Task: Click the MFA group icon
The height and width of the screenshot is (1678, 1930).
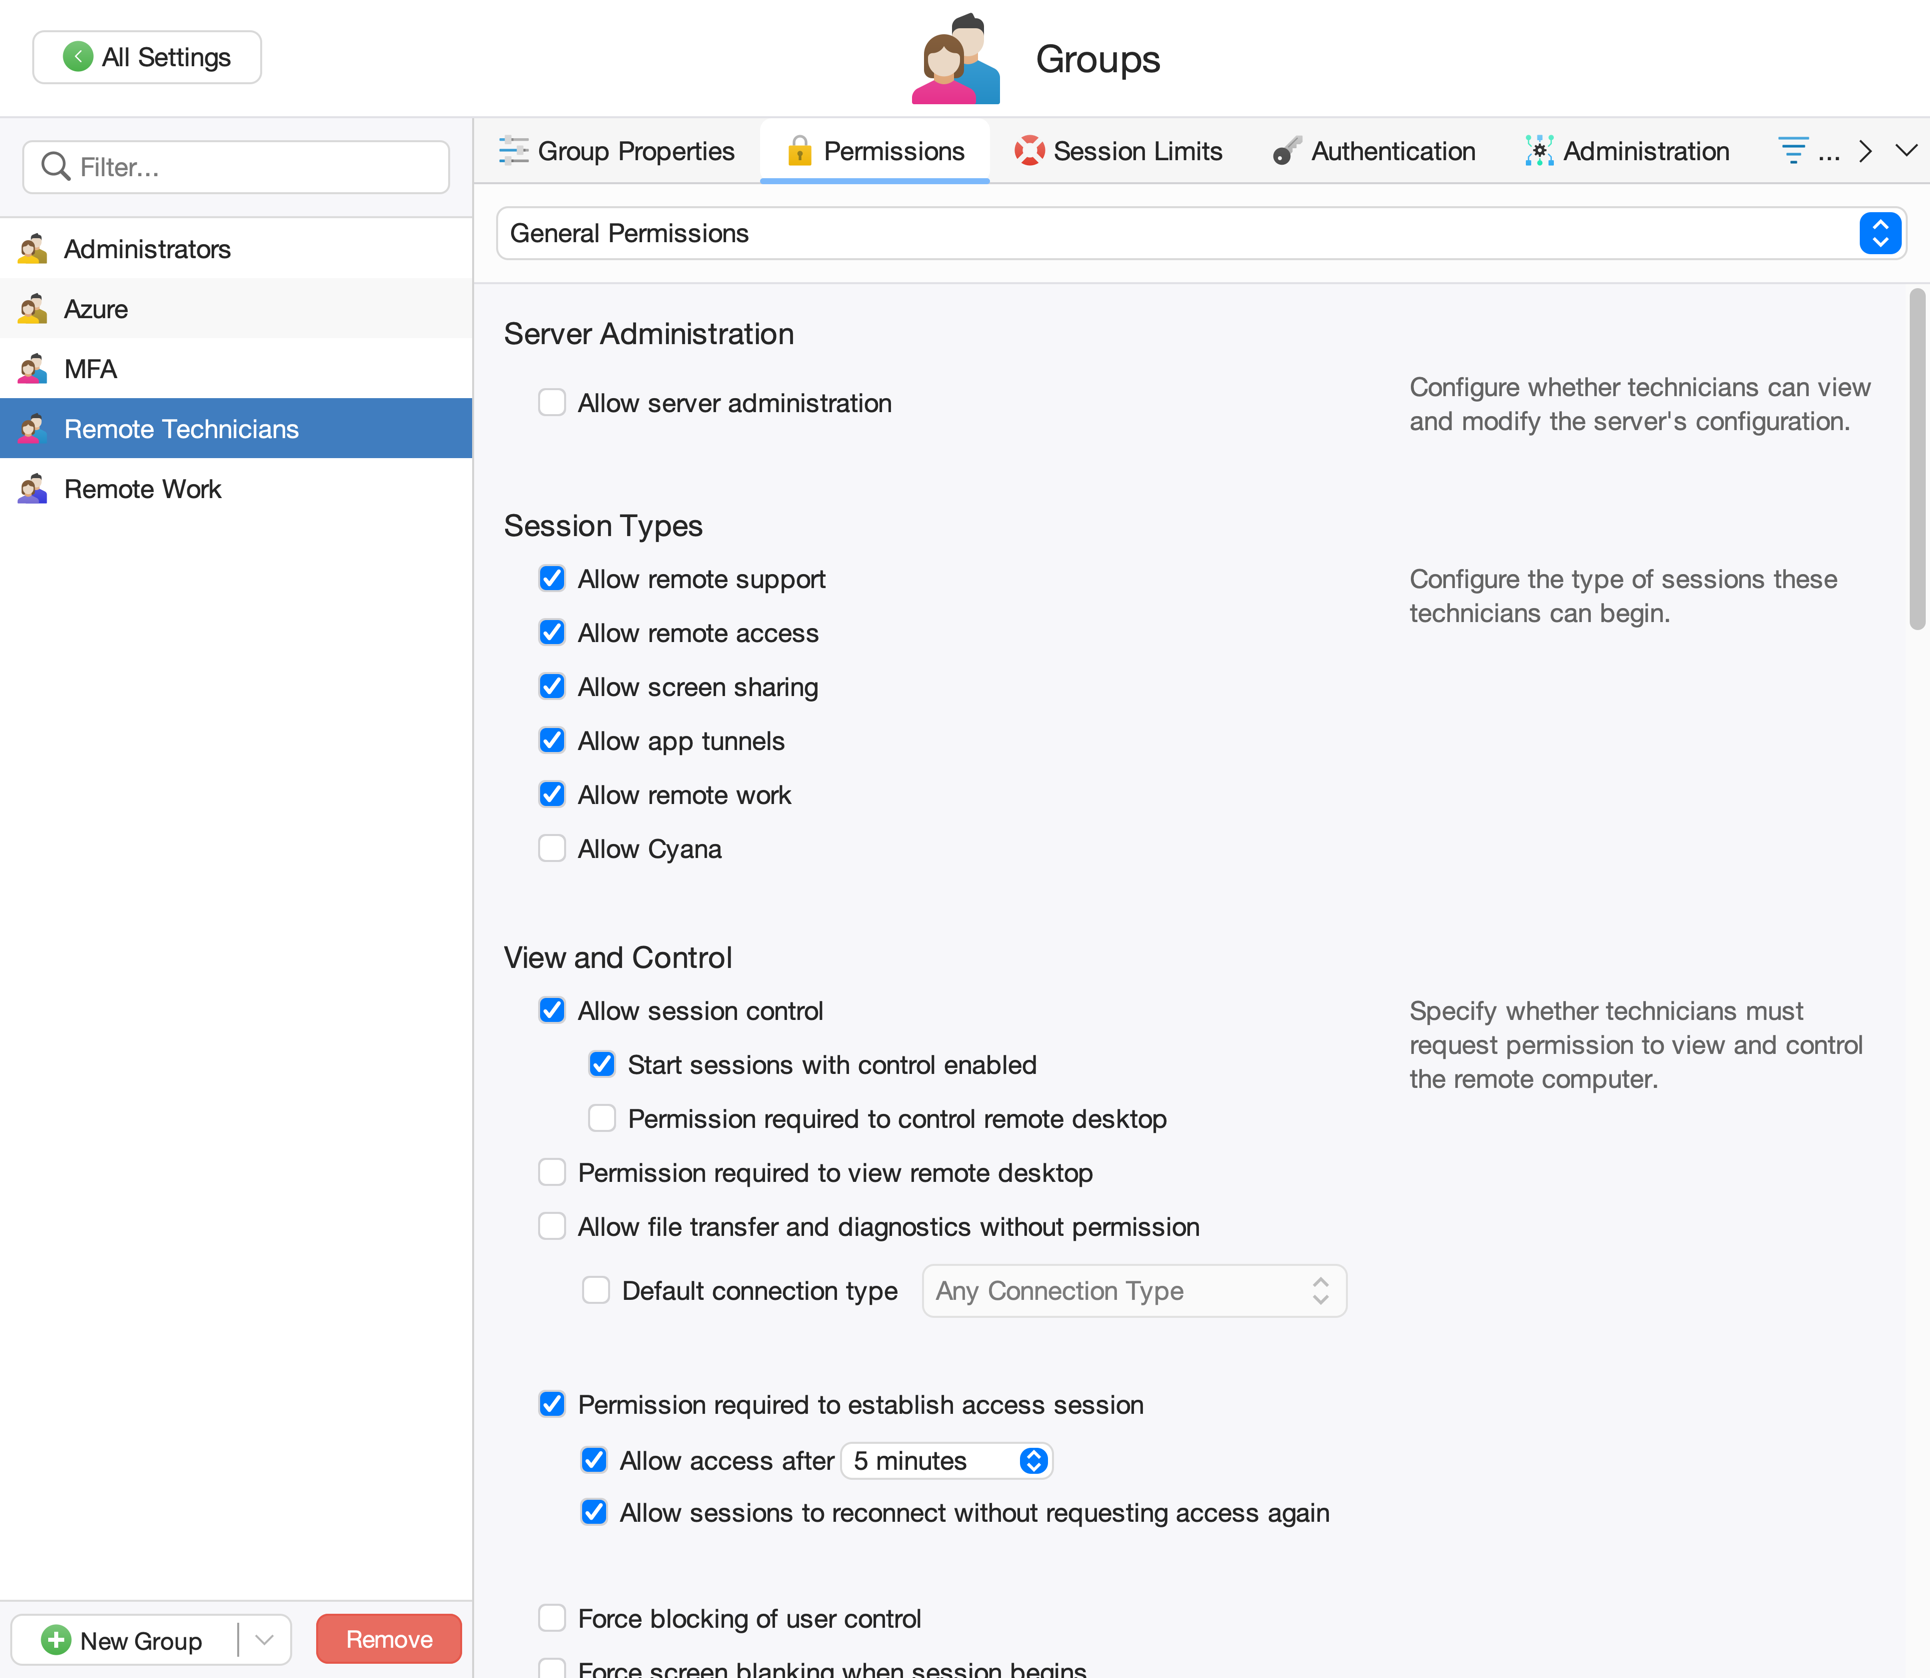Action: click(x=33, y=369)
